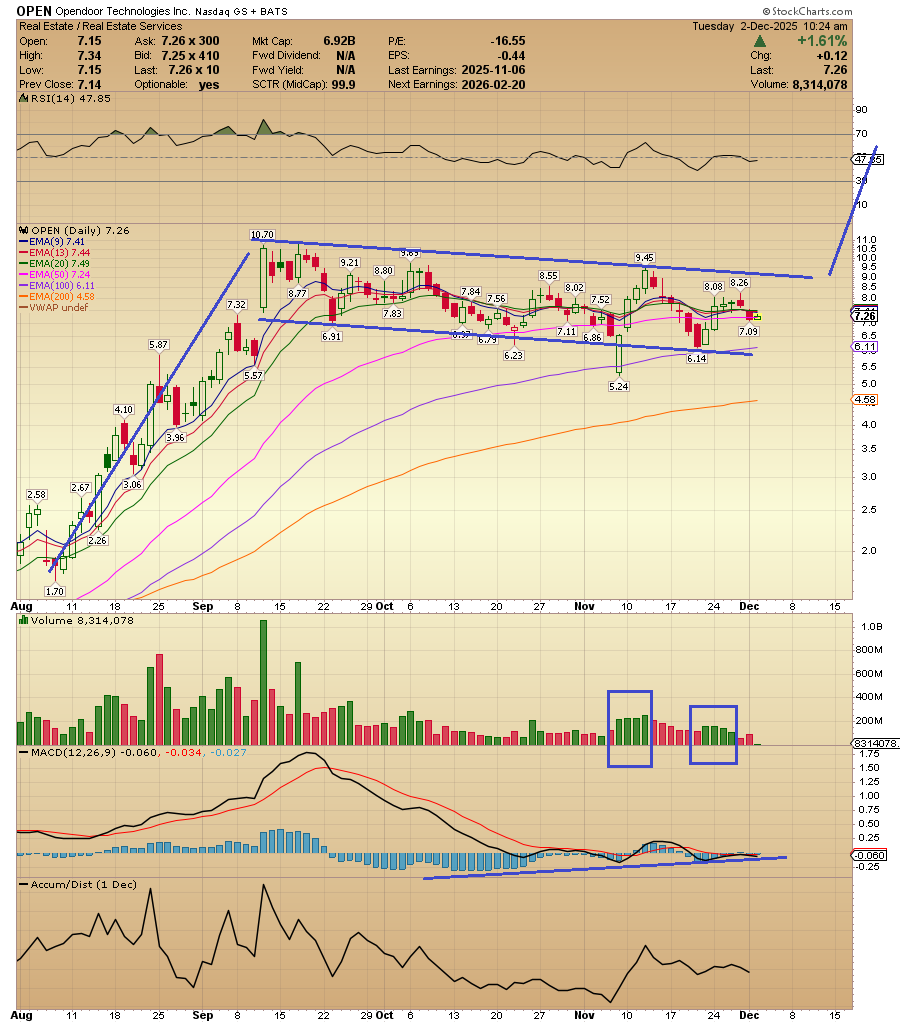This screenshot has width=900, height=1023.
Task: Click the candlestick icon beside OPEN (Daily)
Action: click(x=23, y=230)
